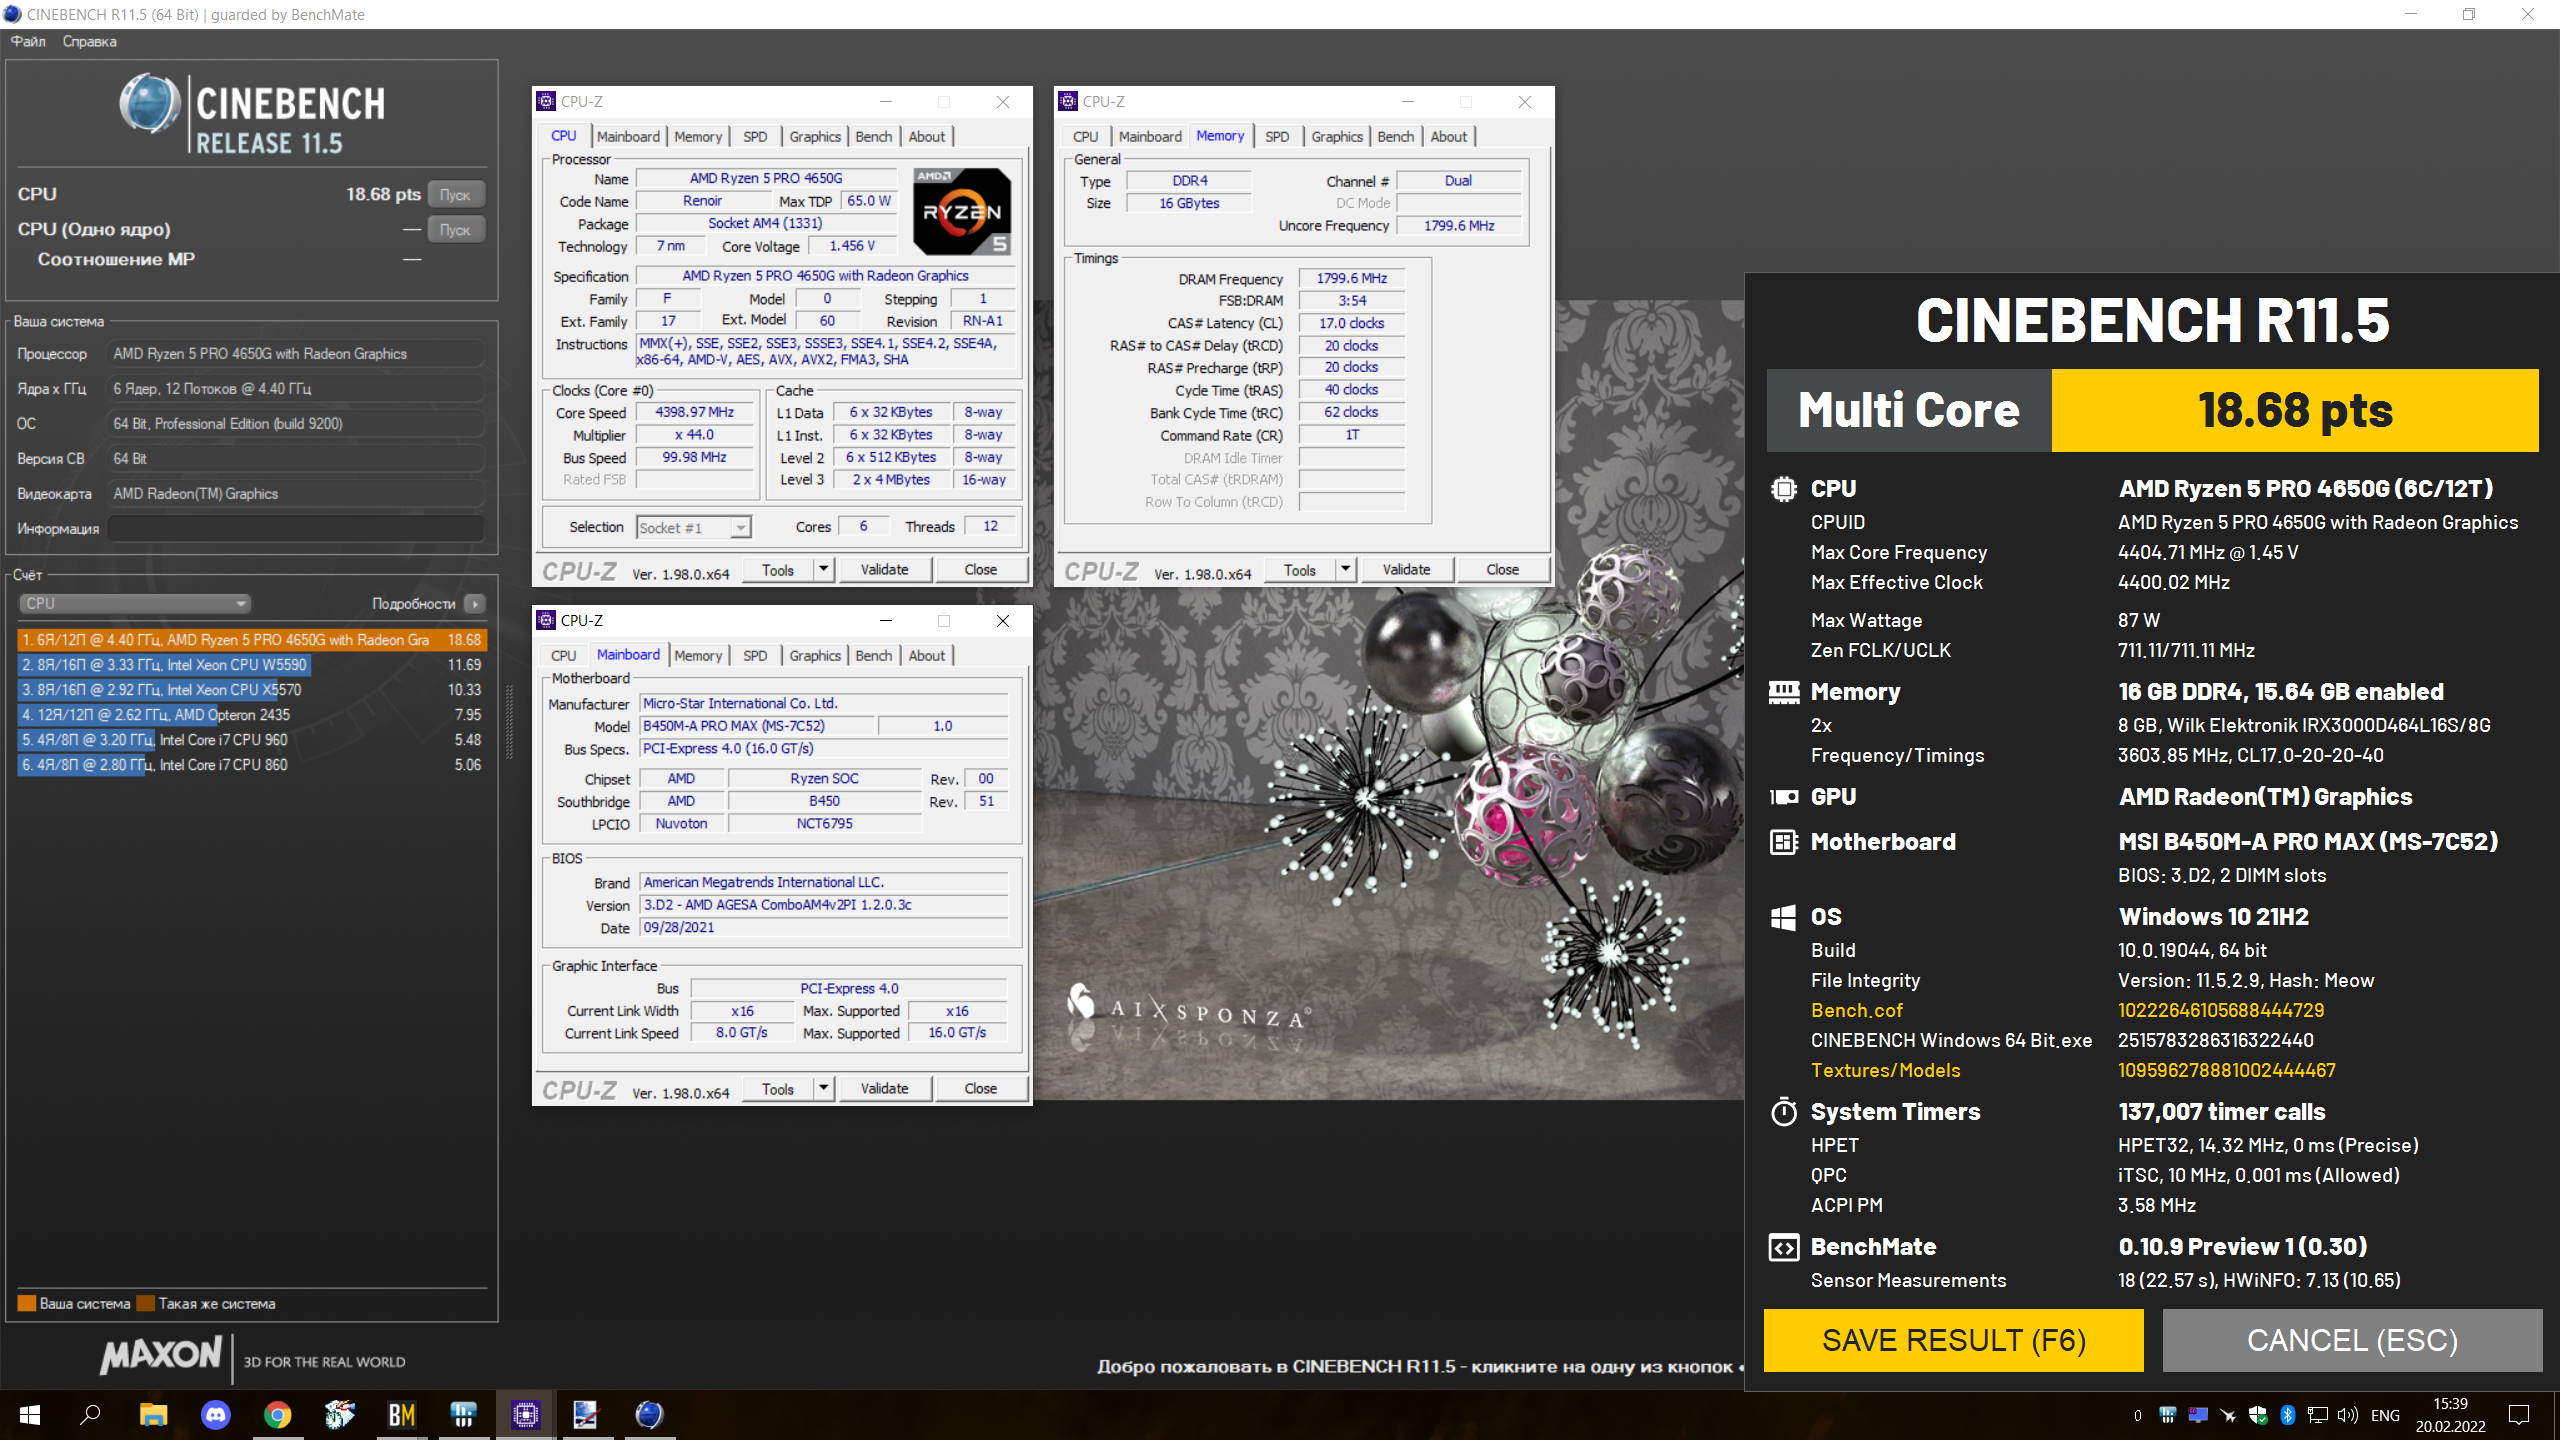Click the GPU icon in BenchMate panel
Image resolution: width=2560 pixels, height=1440 pixels.
pyautogui.click(x=1783, y=797)
